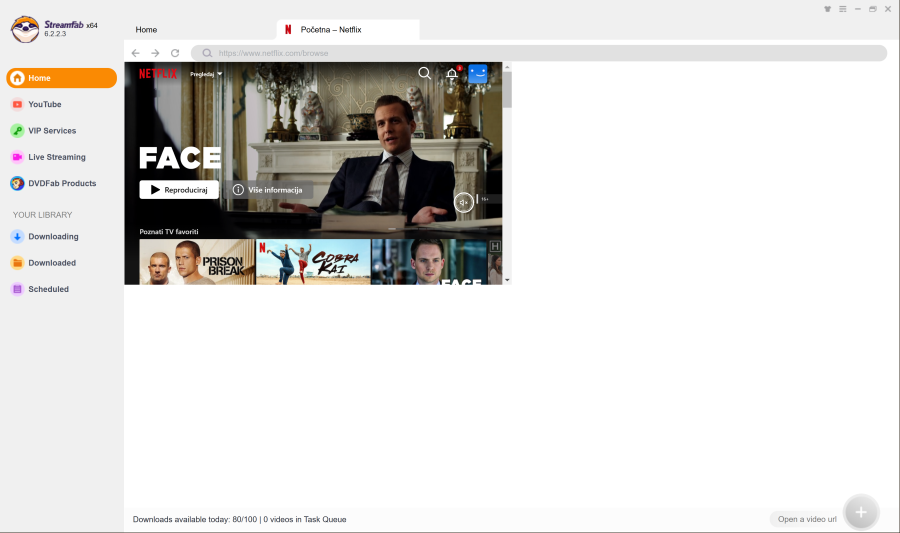Open the Scheduled tasks list

pos(48,289)
